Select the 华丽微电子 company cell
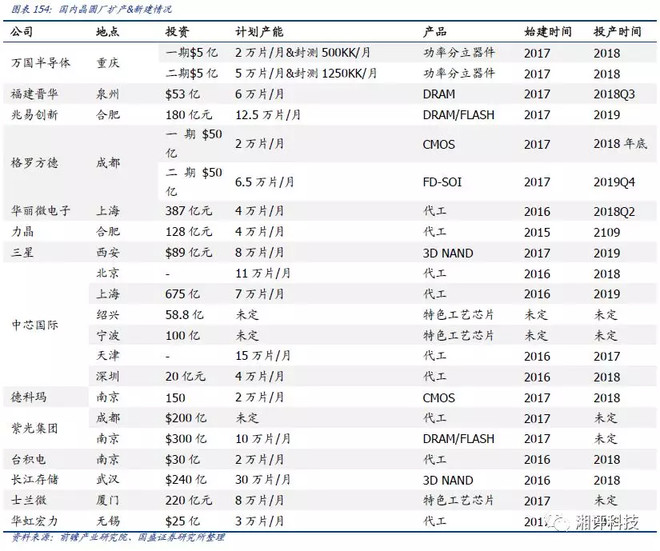Viewport: 660px width, 551px height. pos(40,210)
